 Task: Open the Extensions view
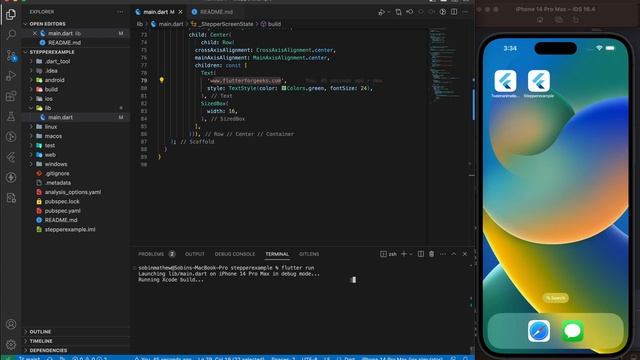point(11,96)
